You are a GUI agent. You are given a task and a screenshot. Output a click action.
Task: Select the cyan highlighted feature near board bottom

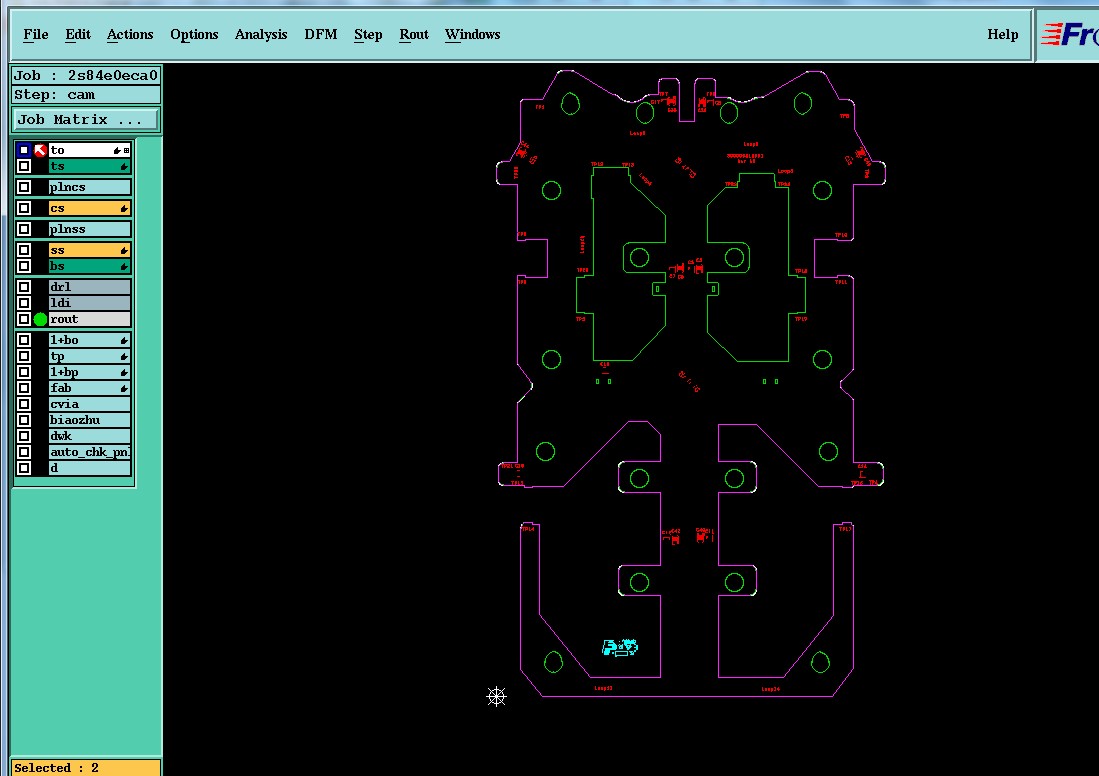pos(620,647)
